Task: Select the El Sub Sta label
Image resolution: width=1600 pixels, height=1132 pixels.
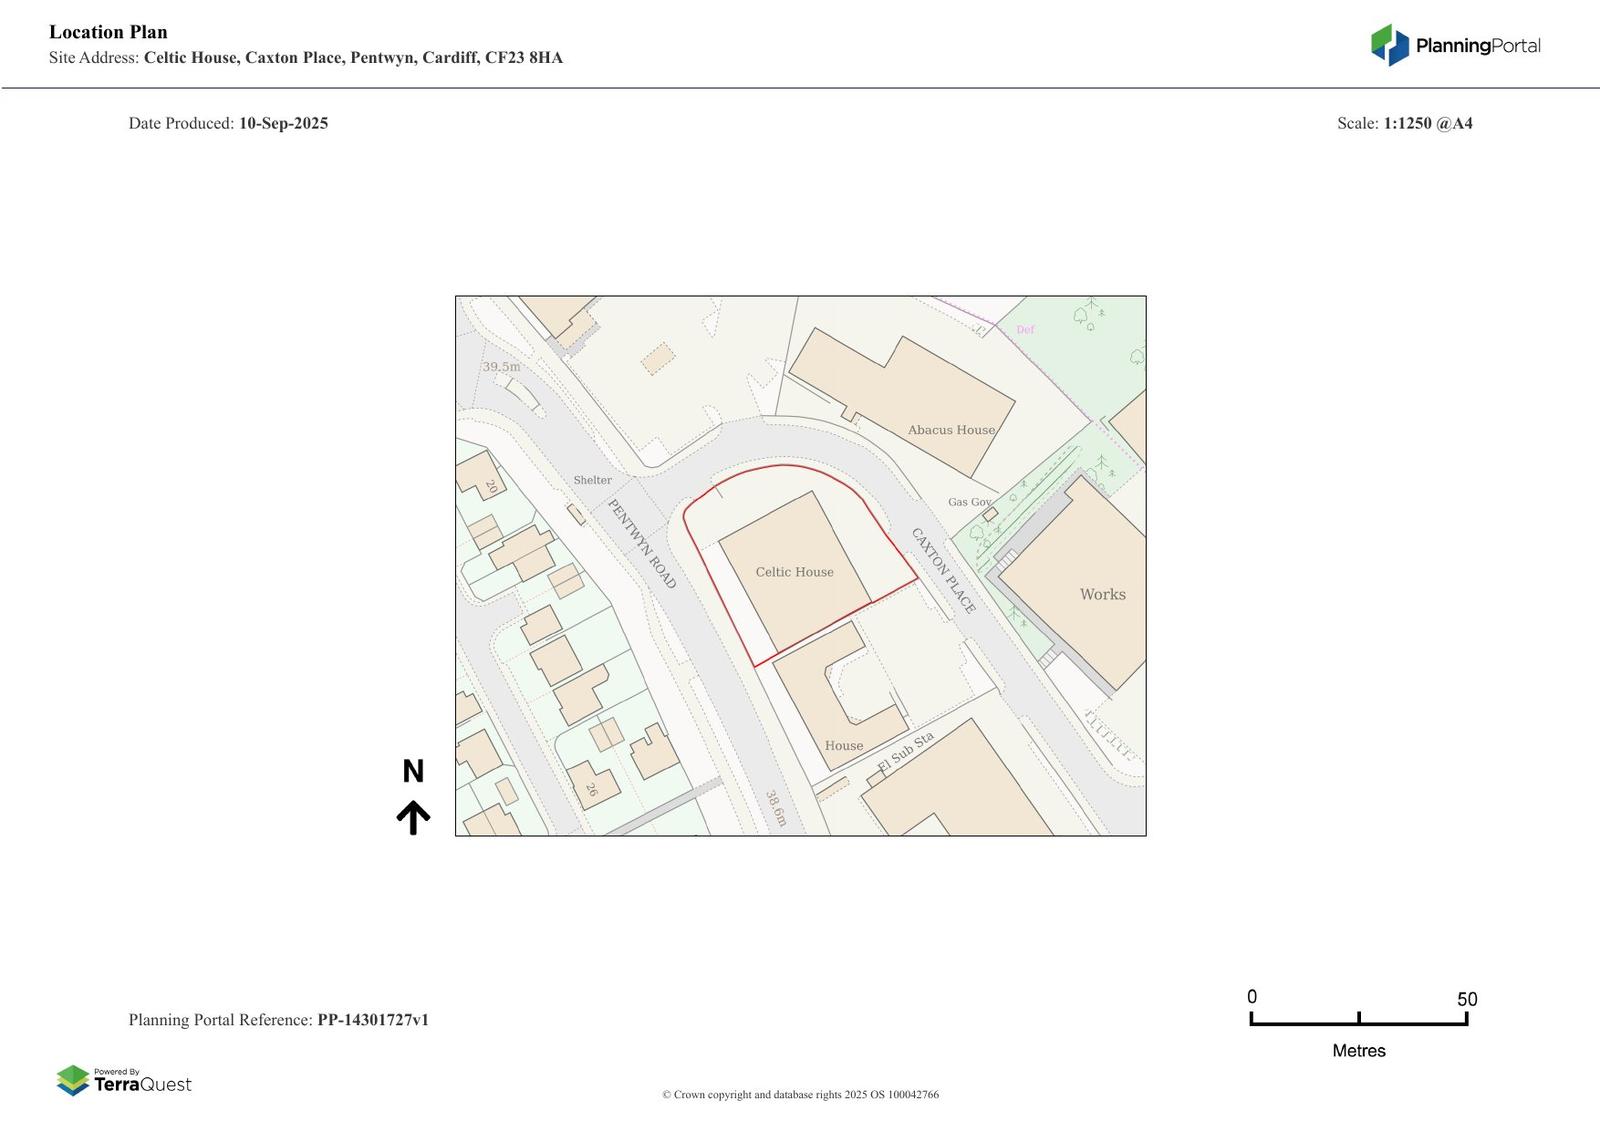Action: (905, 752)
